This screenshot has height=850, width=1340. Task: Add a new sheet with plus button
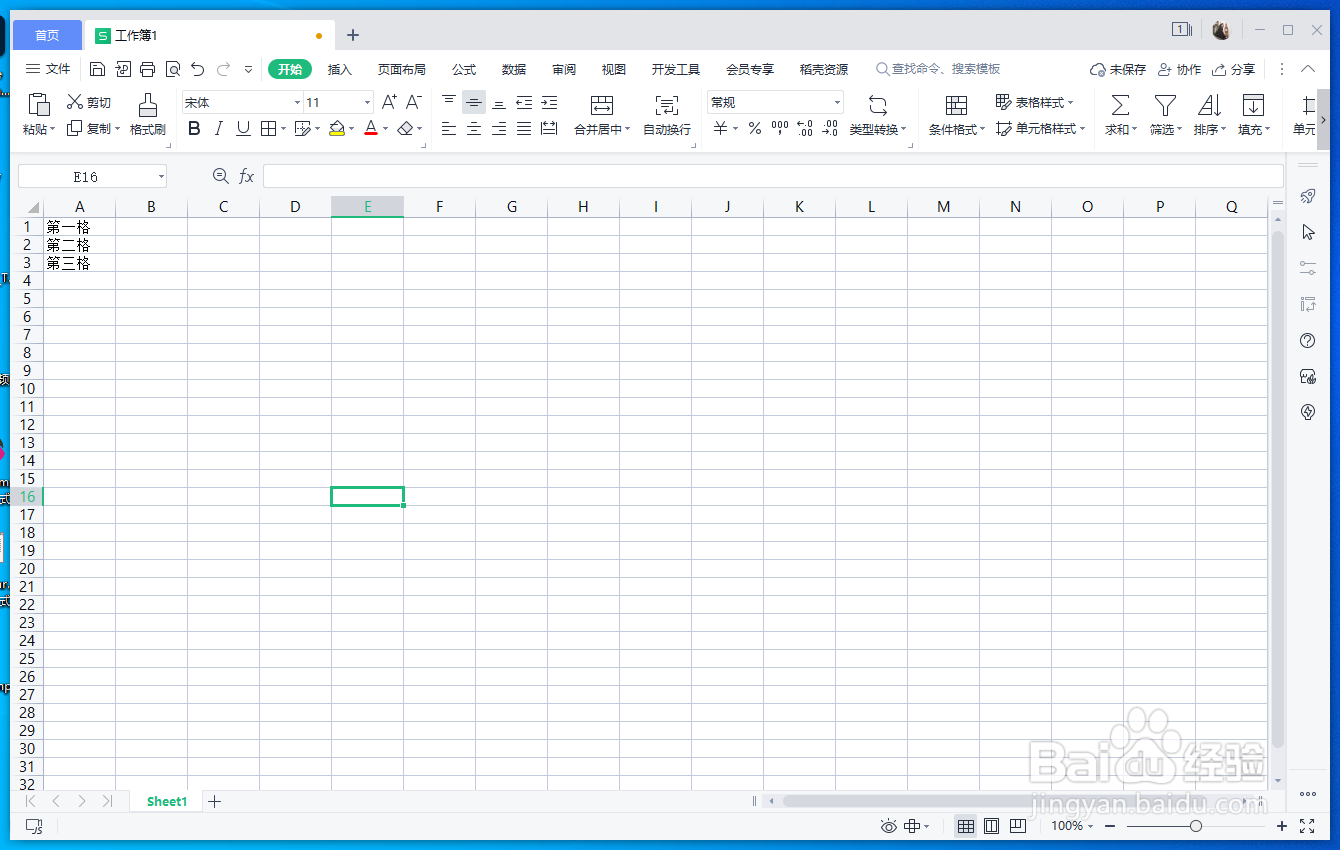(214, 801)
